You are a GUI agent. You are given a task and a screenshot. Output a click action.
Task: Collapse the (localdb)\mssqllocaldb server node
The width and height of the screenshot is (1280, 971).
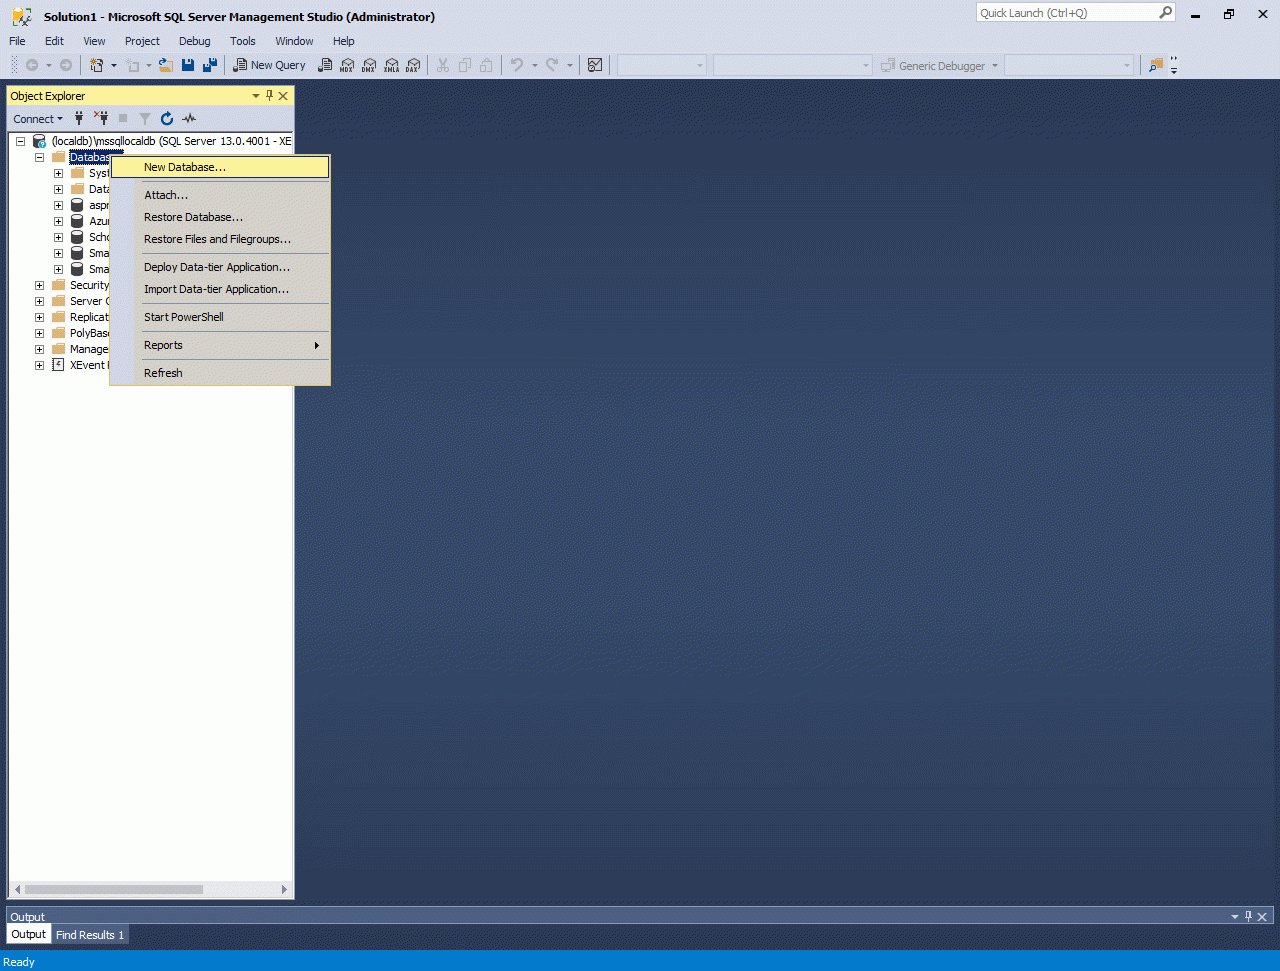[x=20, y=141]
